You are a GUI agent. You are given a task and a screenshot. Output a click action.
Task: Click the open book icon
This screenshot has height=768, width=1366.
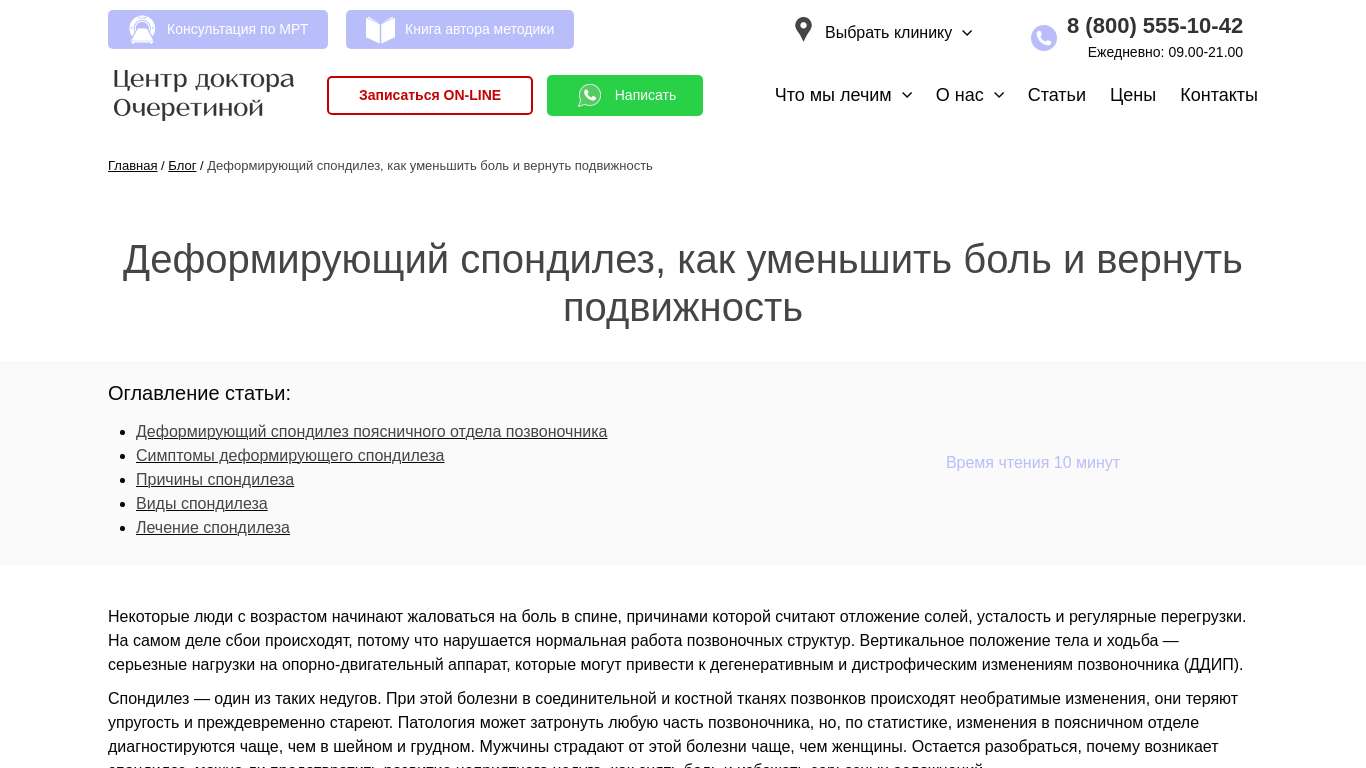pos(380,30)
